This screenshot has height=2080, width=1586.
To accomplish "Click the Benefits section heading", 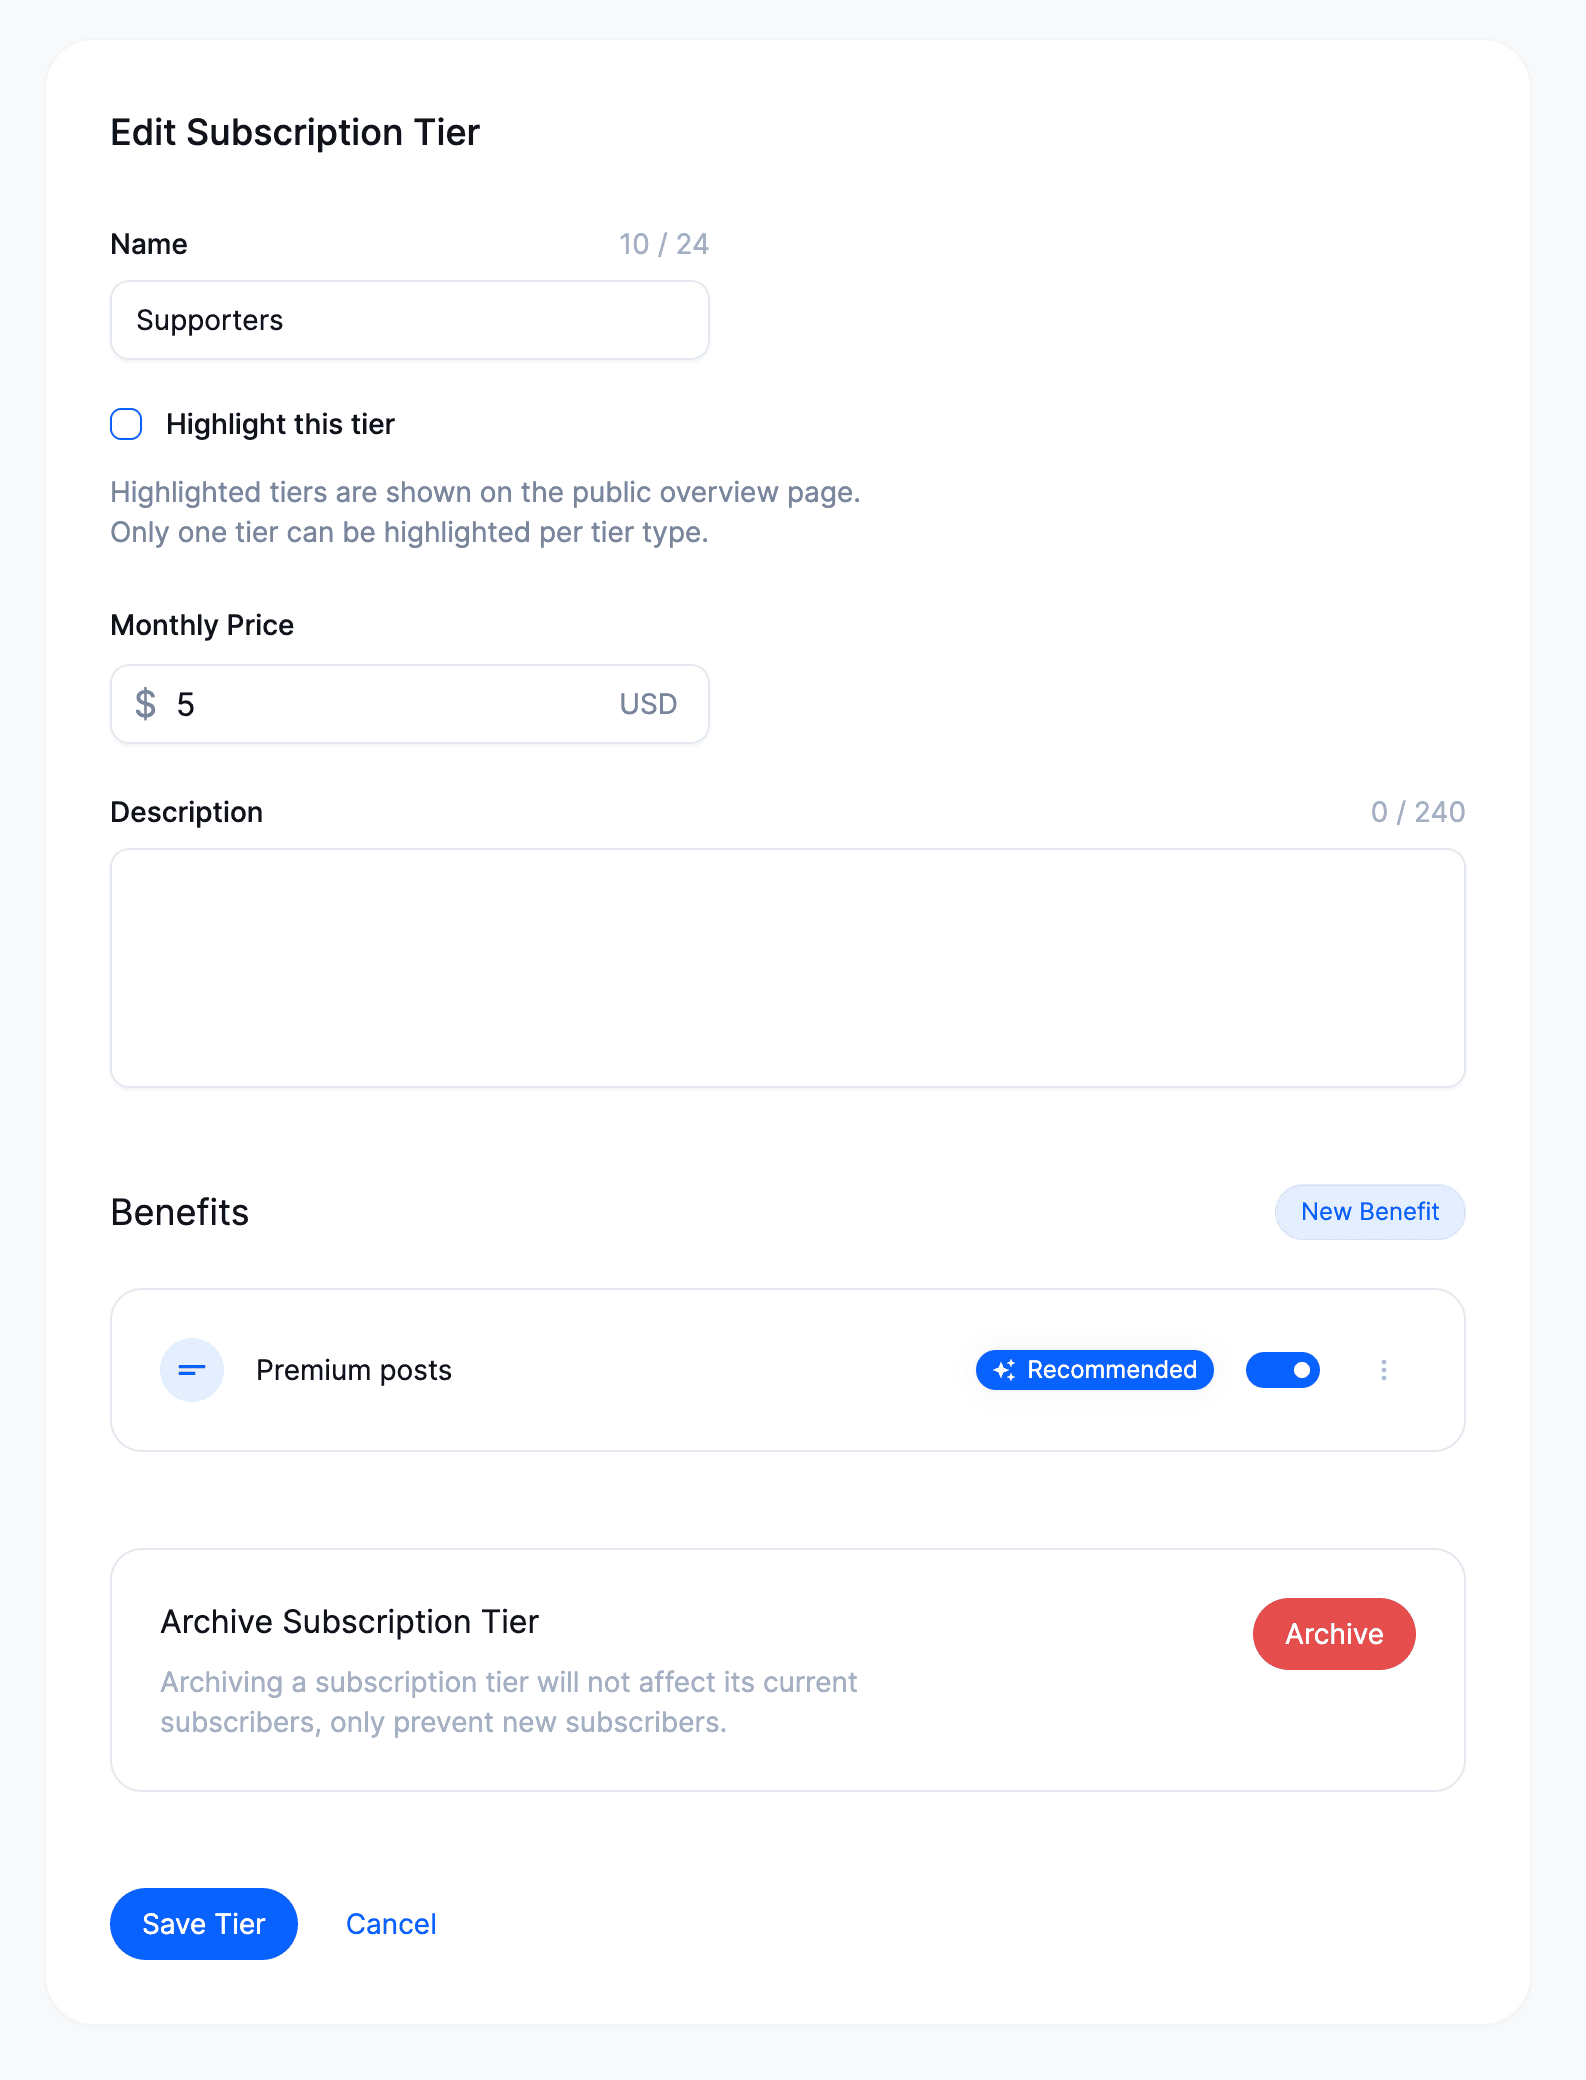I will pos(179,1212).
